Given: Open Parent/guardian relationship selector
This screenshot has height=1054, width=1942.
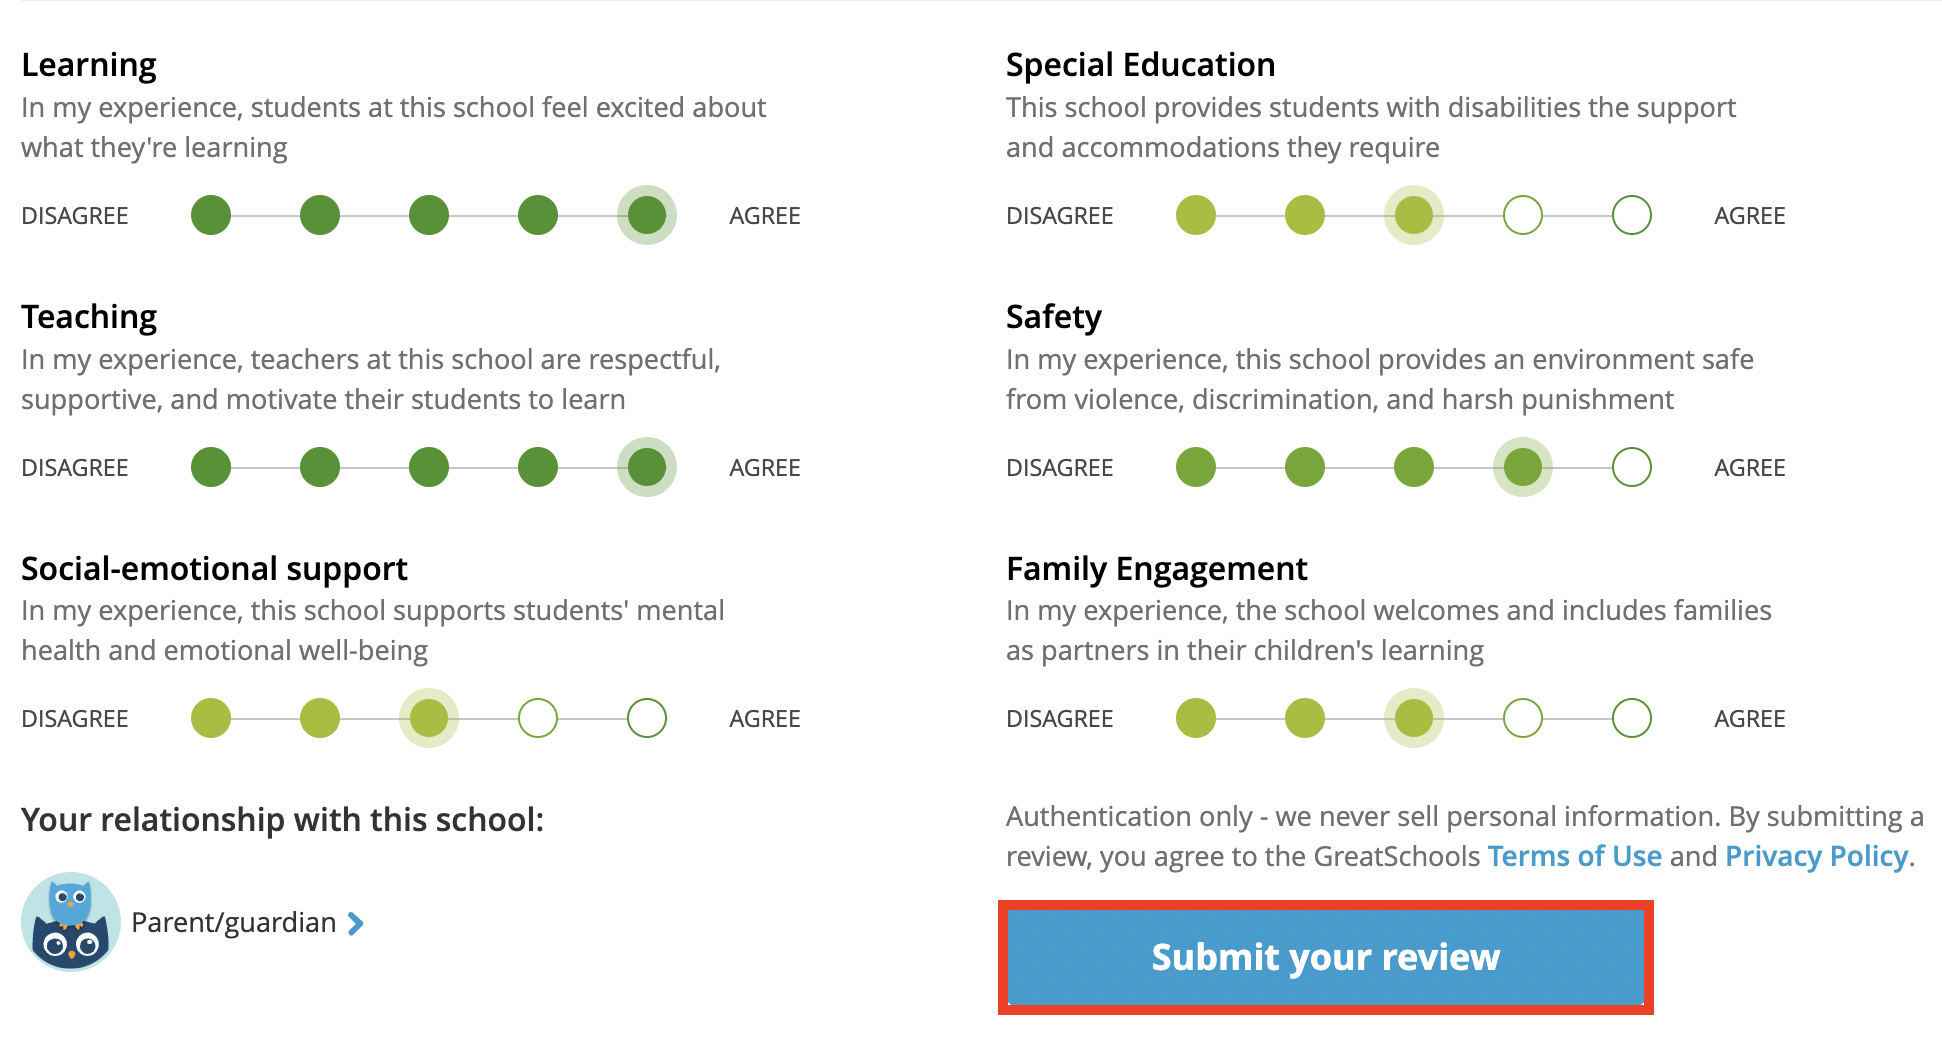Looking at the screenshot, I should [x=234, y=922].
